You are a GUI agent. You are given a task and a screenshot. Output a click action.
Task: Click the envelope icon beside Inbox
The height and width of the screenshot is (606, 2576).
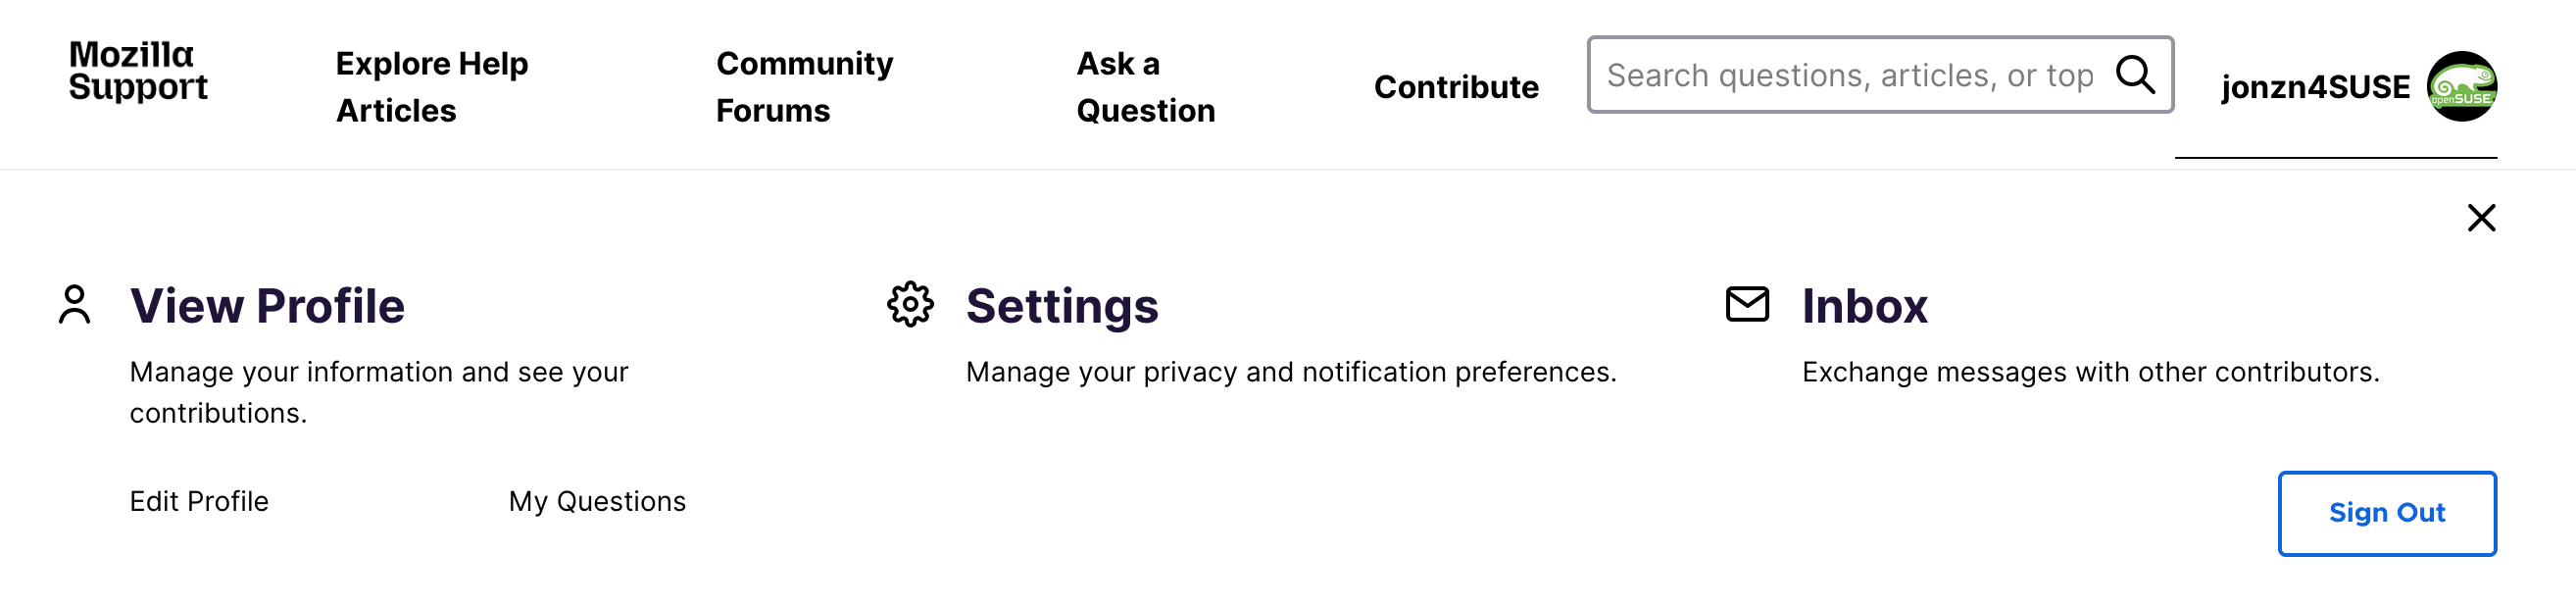(1747, 304)
